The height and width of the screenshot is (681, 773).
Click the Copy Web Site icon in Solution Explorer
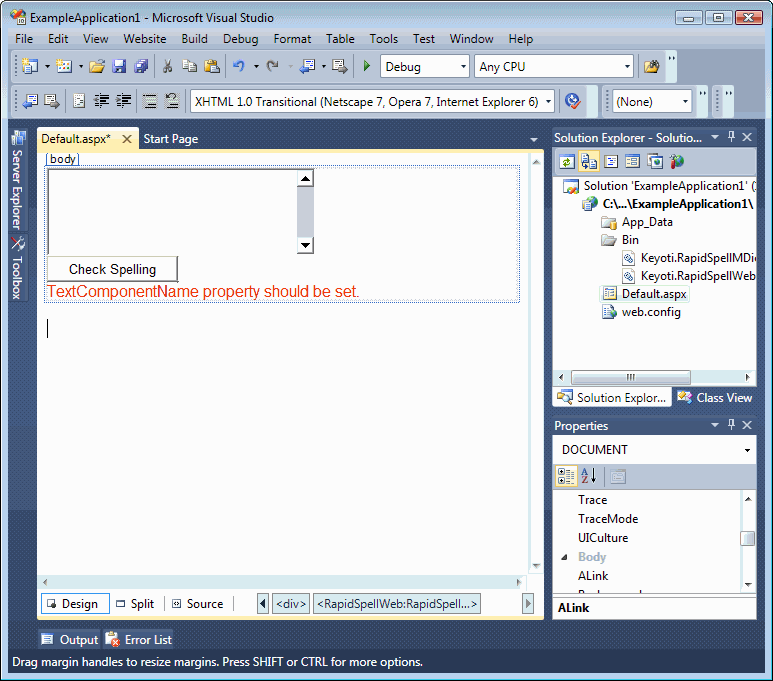point(655,161)
